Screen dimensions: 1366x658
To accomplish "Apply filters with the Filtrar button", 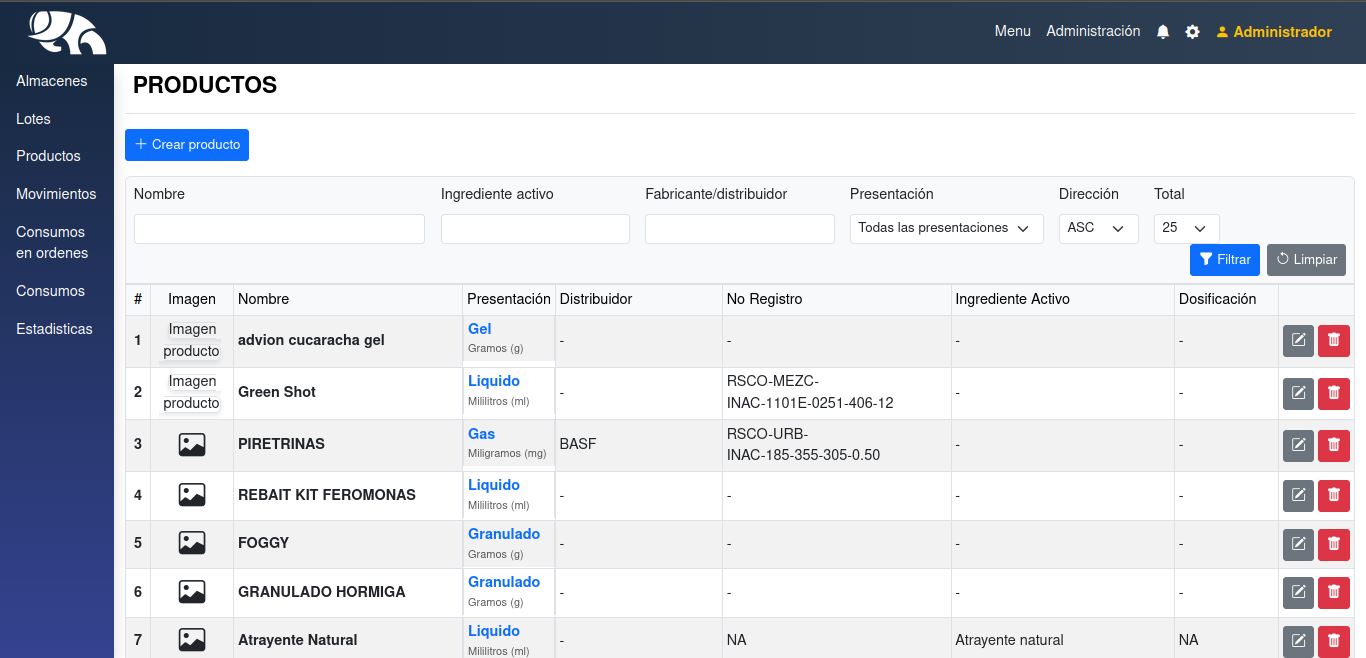I will (1224, 260).
